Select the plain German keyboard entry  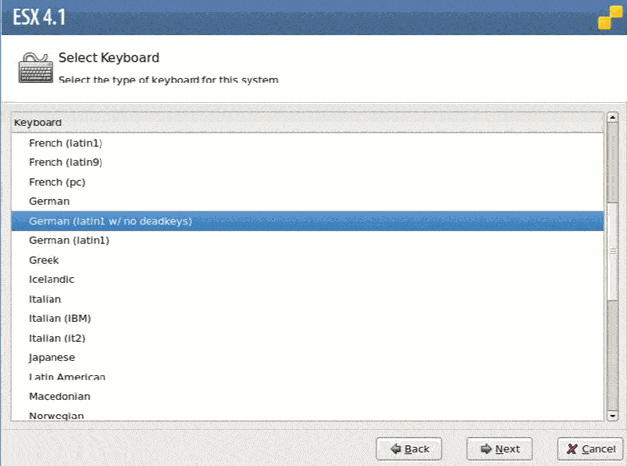tap(50, 201)
